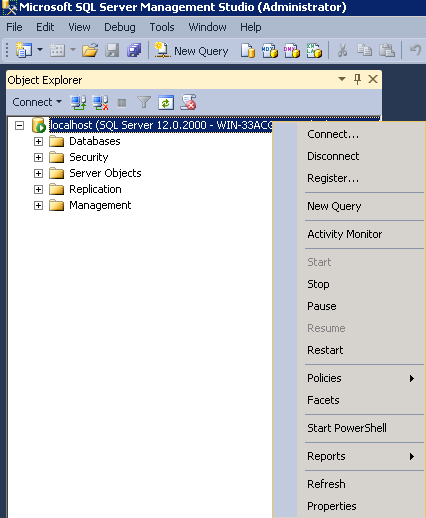
Task: Click the New Project toolbar icon
Action: click(24, 50)
